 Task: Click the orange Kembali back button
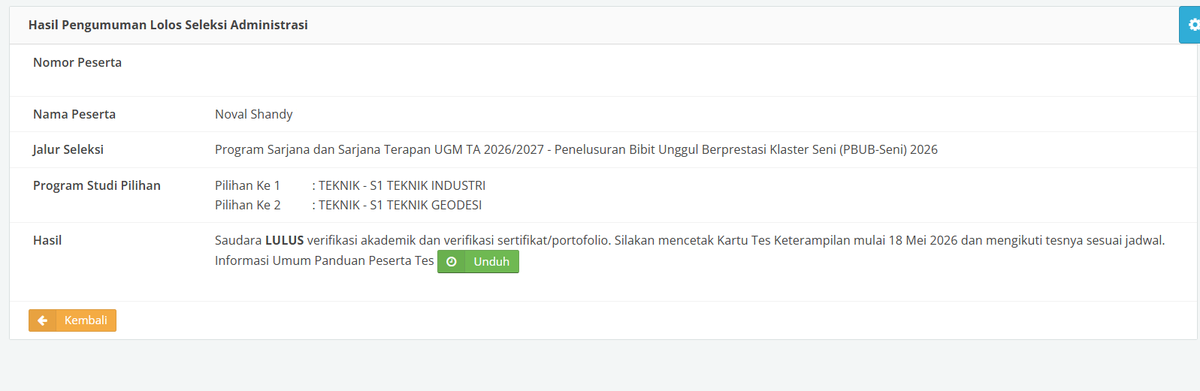point(72,320)
